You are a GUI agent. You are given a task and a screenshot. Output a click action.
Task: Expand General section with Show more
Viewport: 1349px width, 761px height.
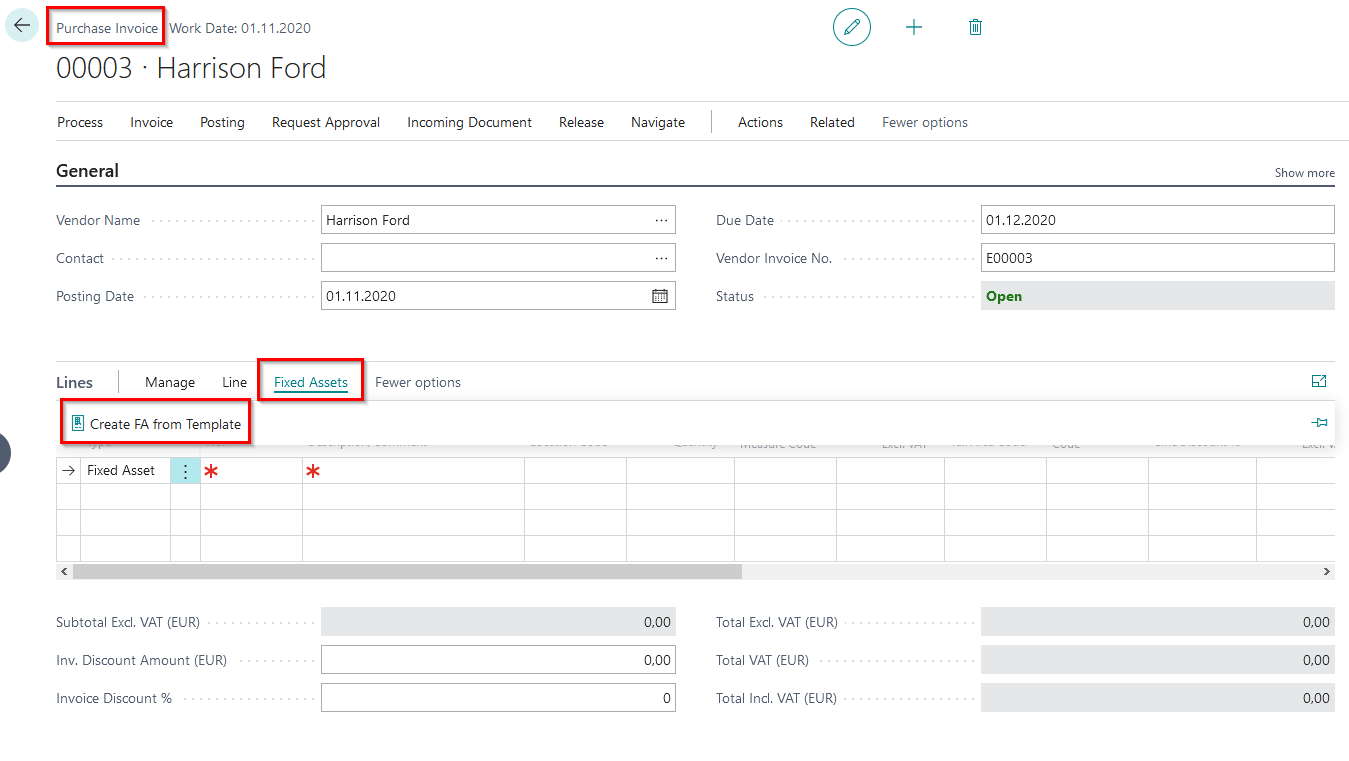(x=1304, y=173)
